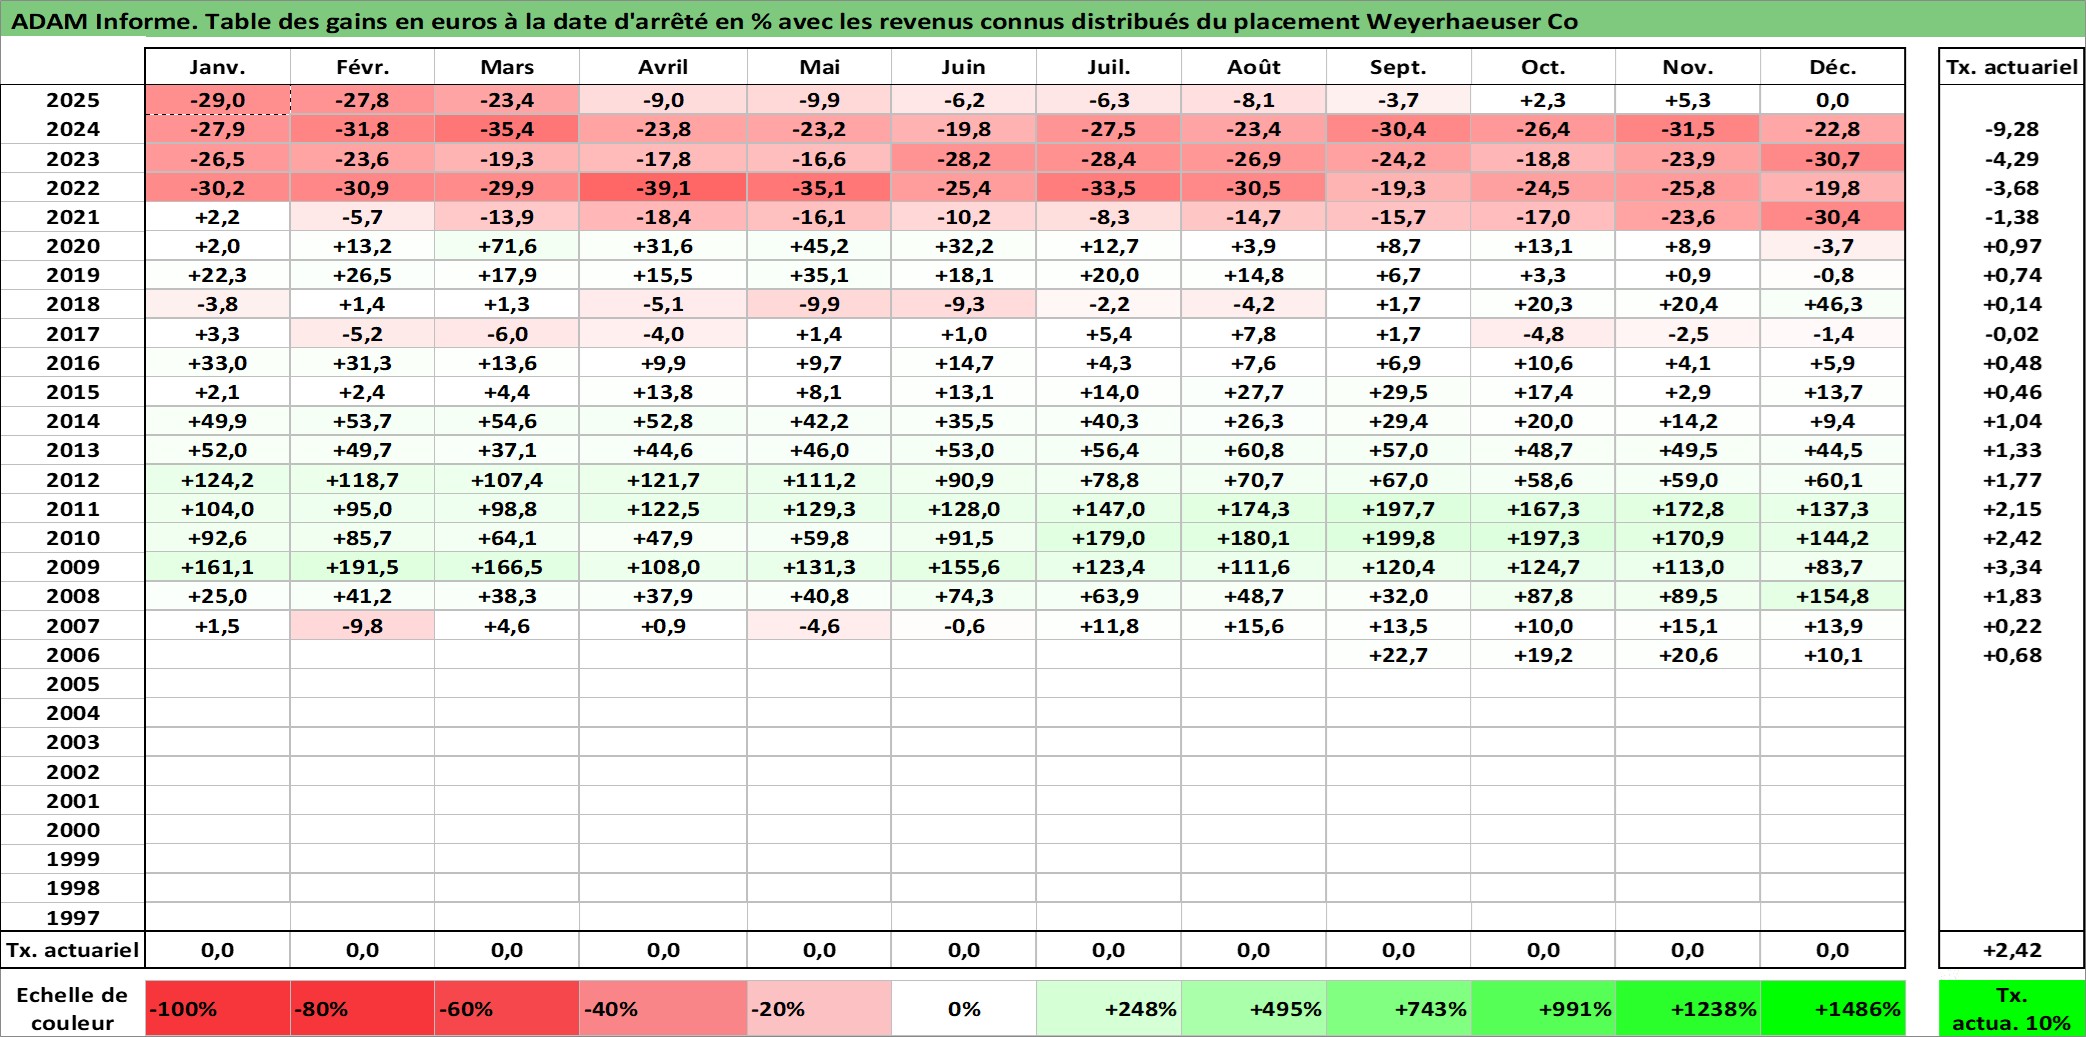
Task: Click cell +199,8 in the 2010 row
Action: [x=1398, y=538]
